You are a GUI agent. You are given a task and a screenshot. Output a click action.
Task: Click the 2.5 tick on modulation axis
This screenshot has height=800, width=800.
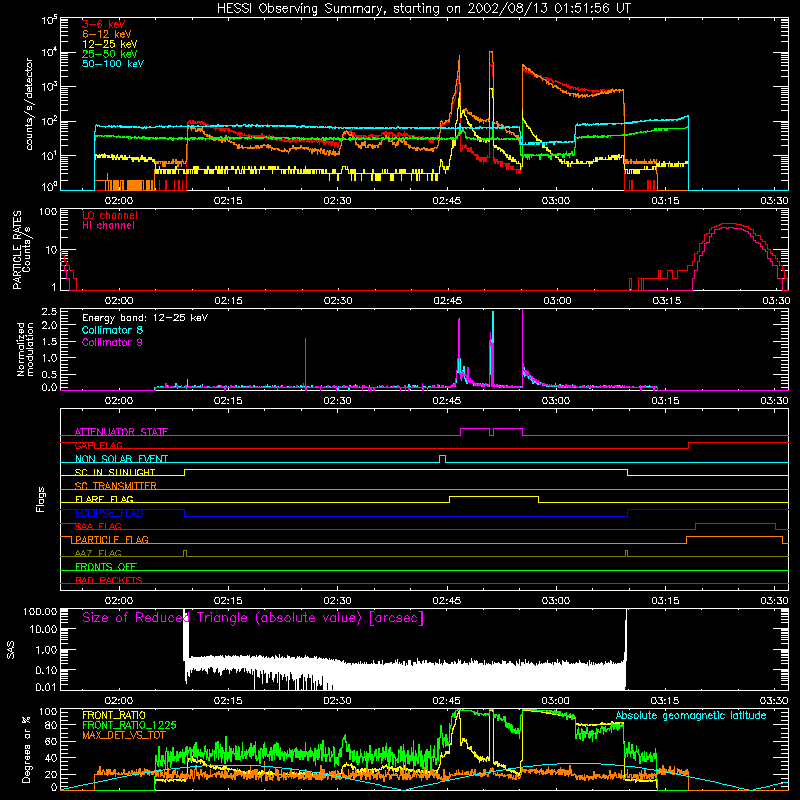pos(50,311)
